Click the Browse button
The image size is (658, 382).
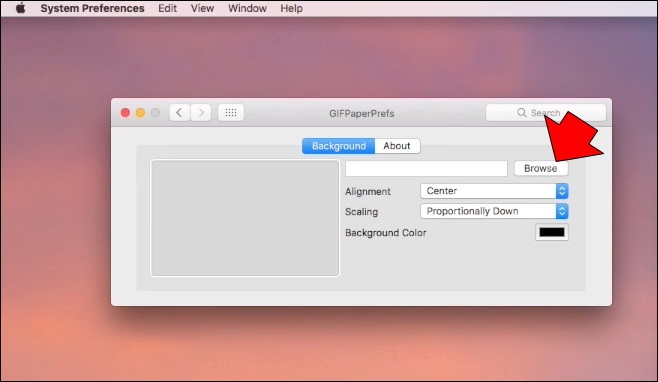(541, 168)
